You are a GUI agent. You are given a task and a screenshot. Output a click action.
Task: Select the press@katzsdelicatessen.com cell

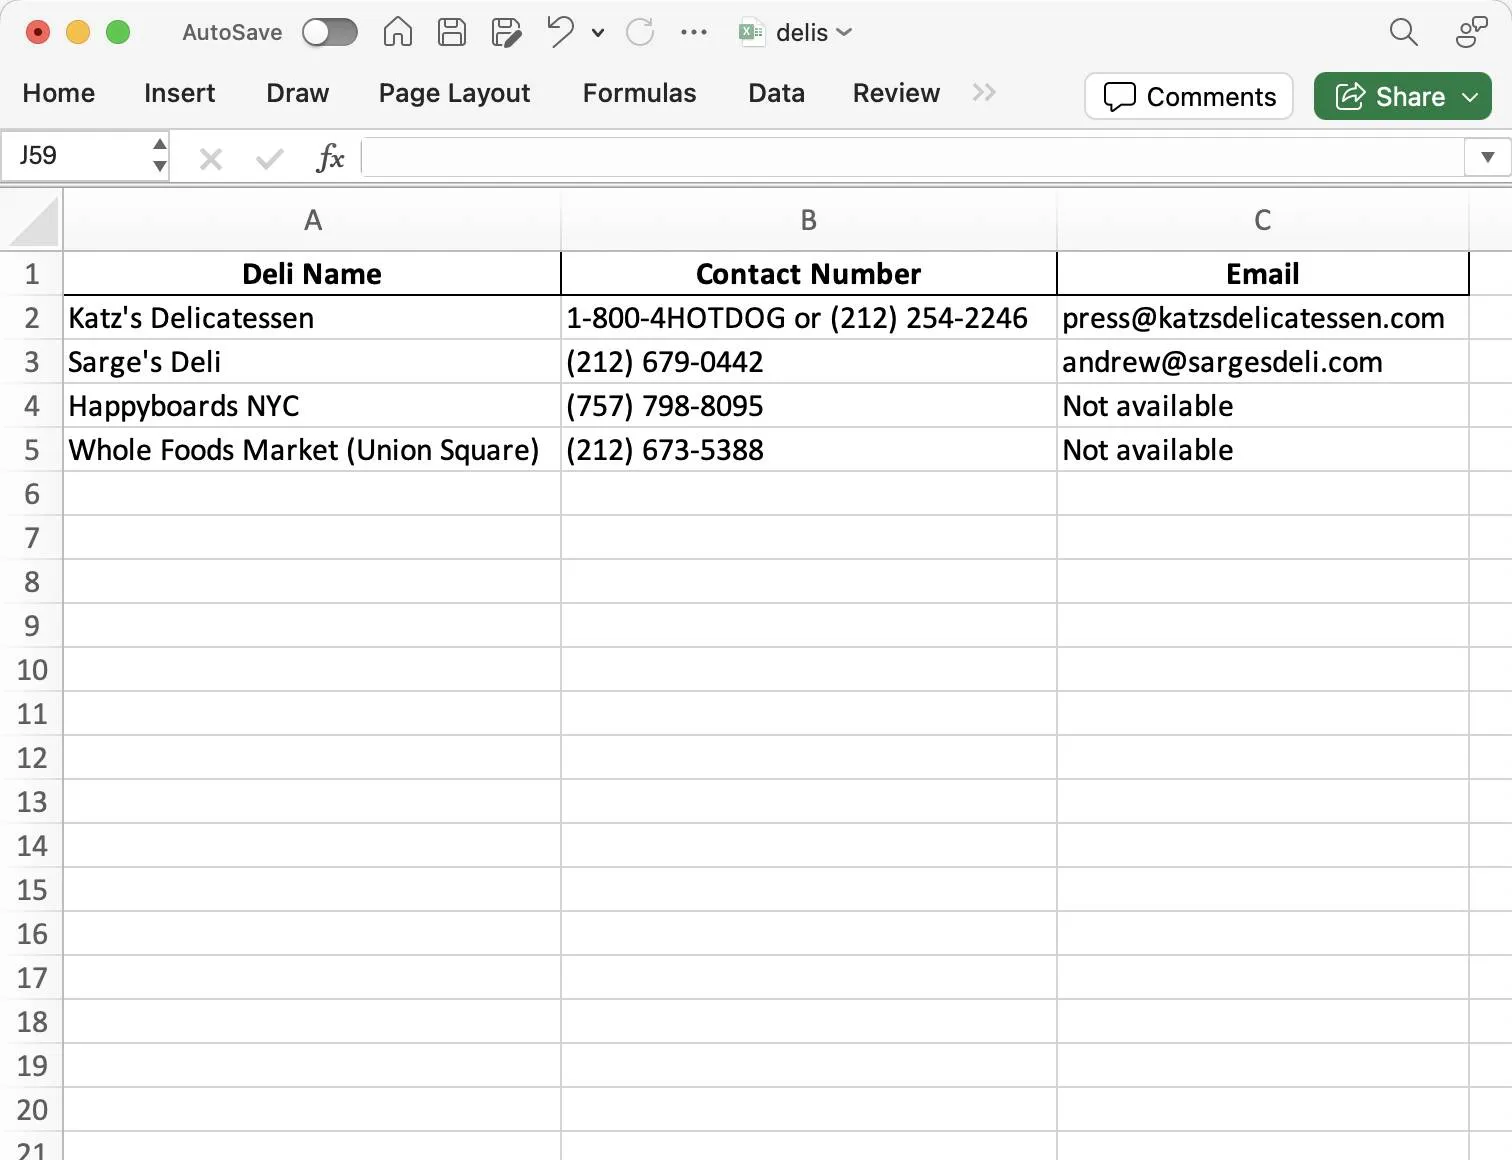tap(1263, 318)
